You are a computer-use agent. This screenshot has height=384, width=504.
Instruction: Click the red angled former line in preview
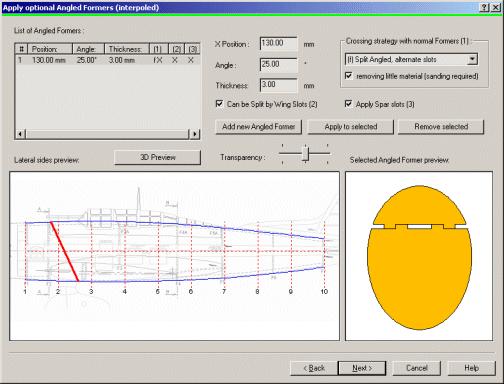pyautogui.click(x=64, y=251)
